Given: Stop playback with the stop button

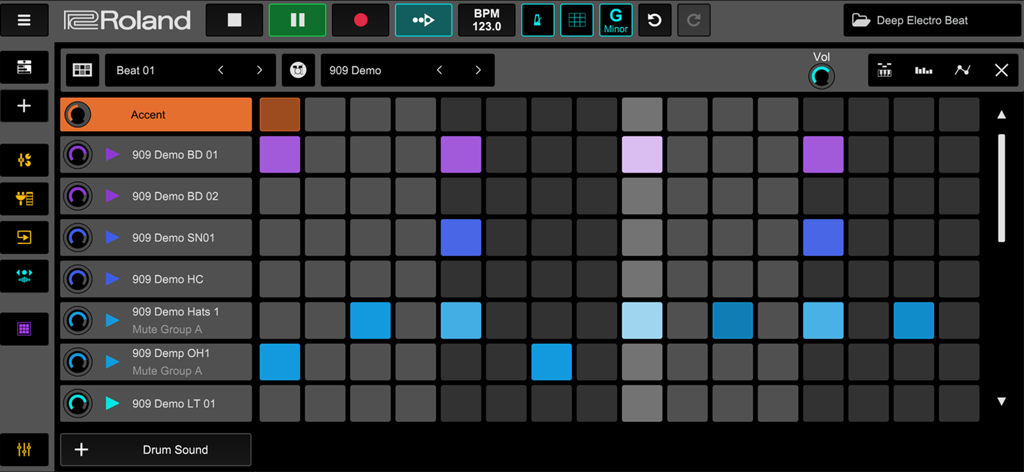Looking at the screenshot, I should [234, 20].
